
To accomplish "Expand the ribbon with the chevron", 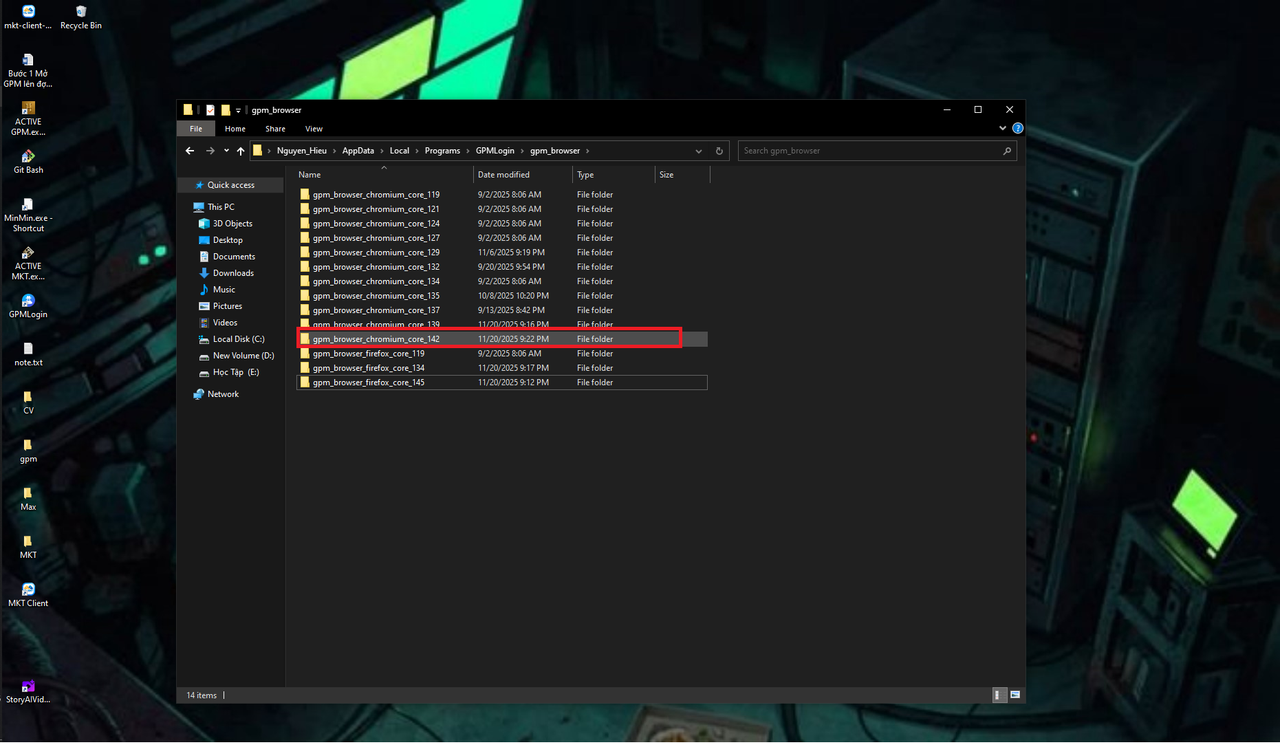I will pyautogui.click(x=1003, y=129).
